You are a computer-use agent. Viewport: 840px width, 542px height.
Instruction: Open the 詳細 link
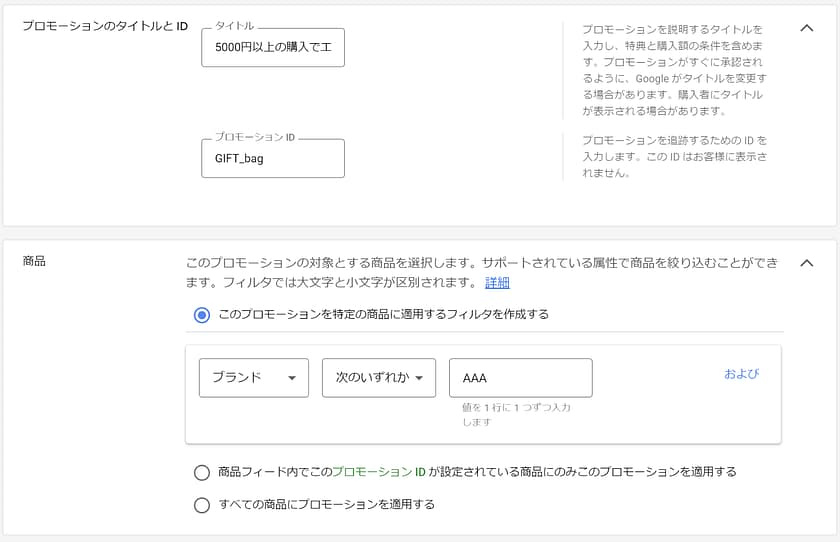[497, 283]
